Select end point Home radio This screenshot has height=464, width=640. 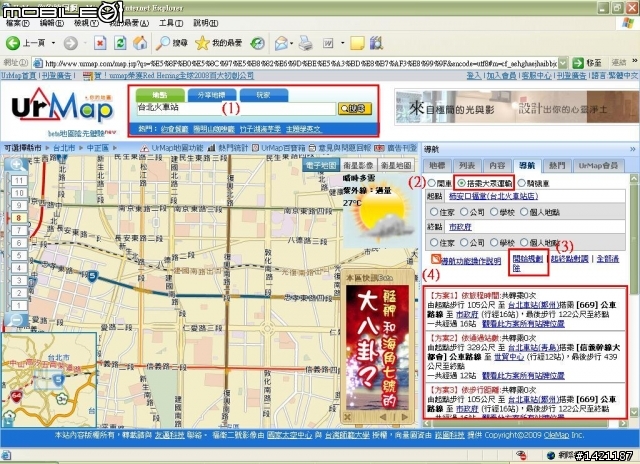[x=433, y=242]
